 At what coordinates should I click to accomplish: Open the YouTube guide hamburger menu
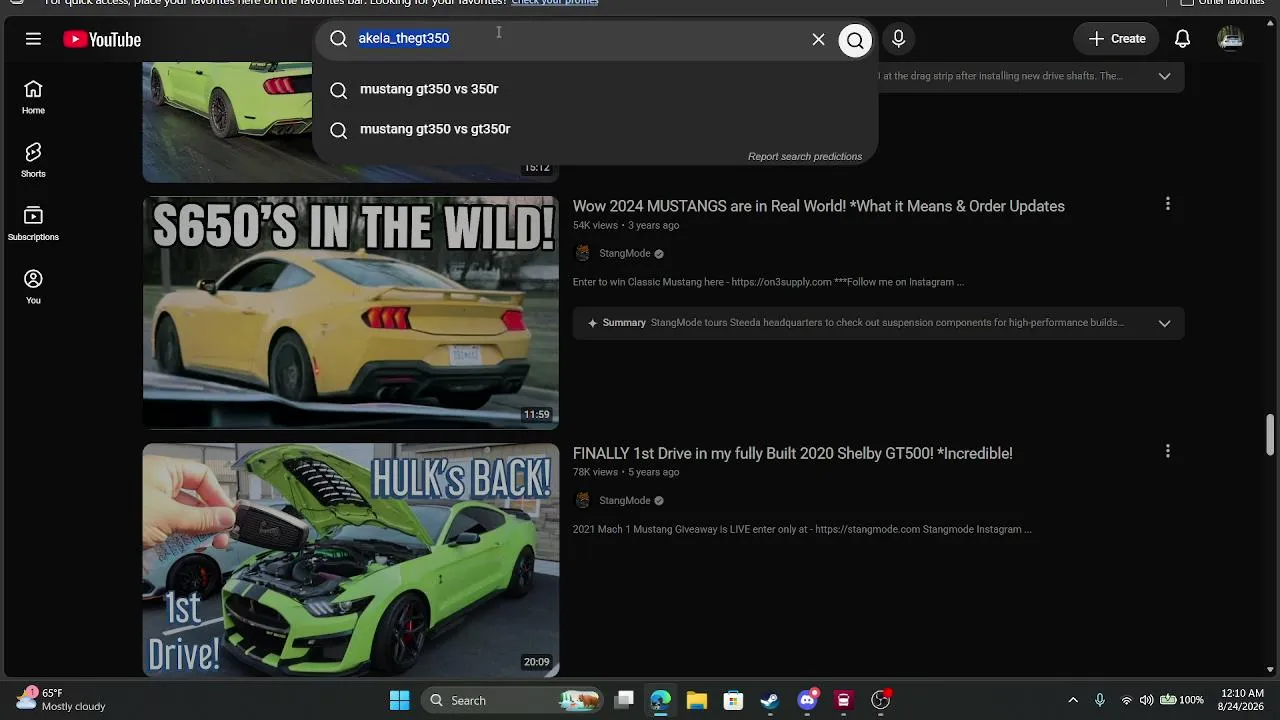tap(33, 39)
